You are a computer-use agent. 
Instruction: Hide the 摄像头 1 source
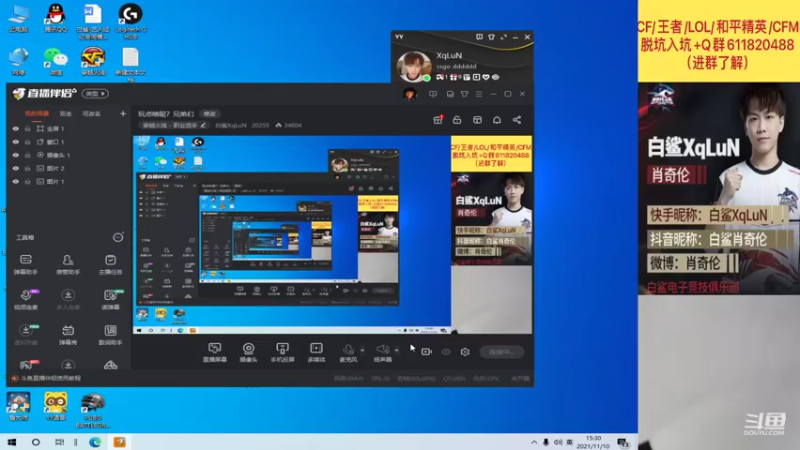tap(16, 155)
